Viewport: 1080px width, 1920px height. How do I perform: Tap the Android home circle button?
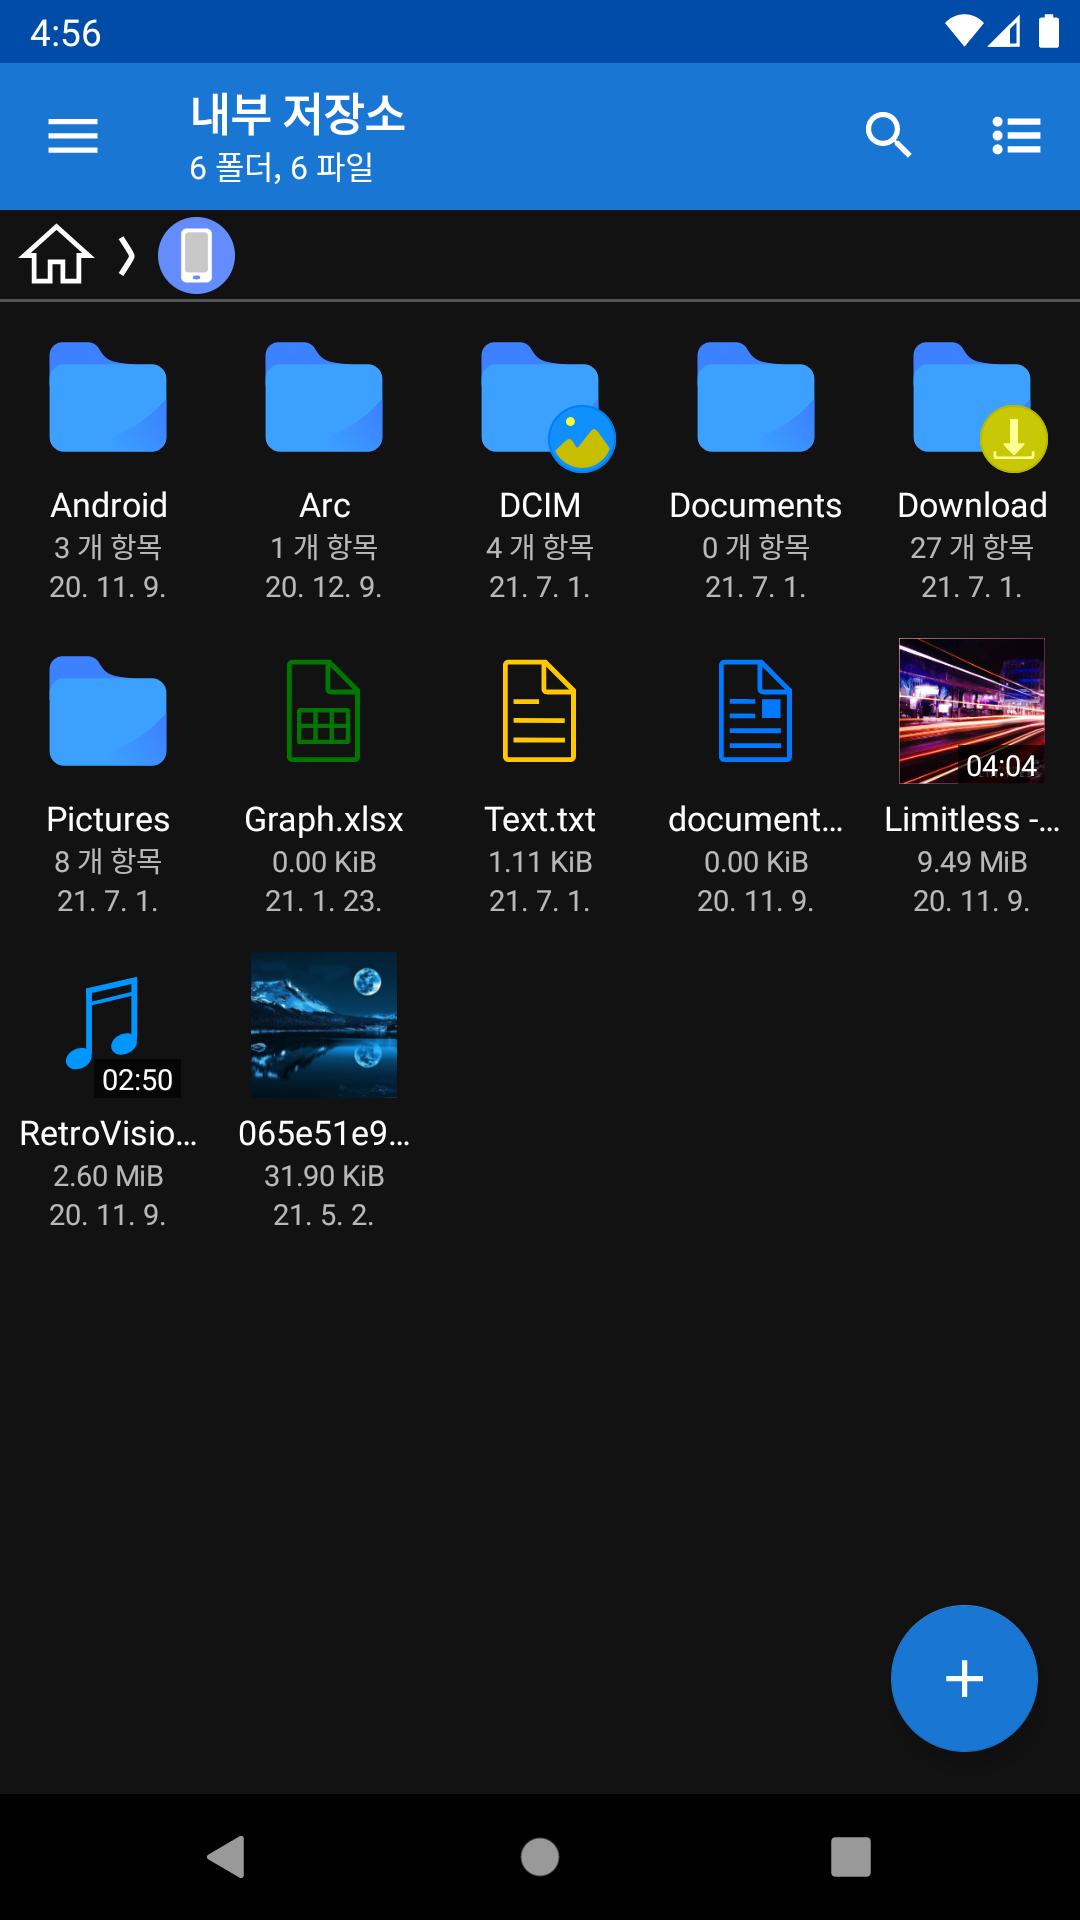coord(540,1857)
